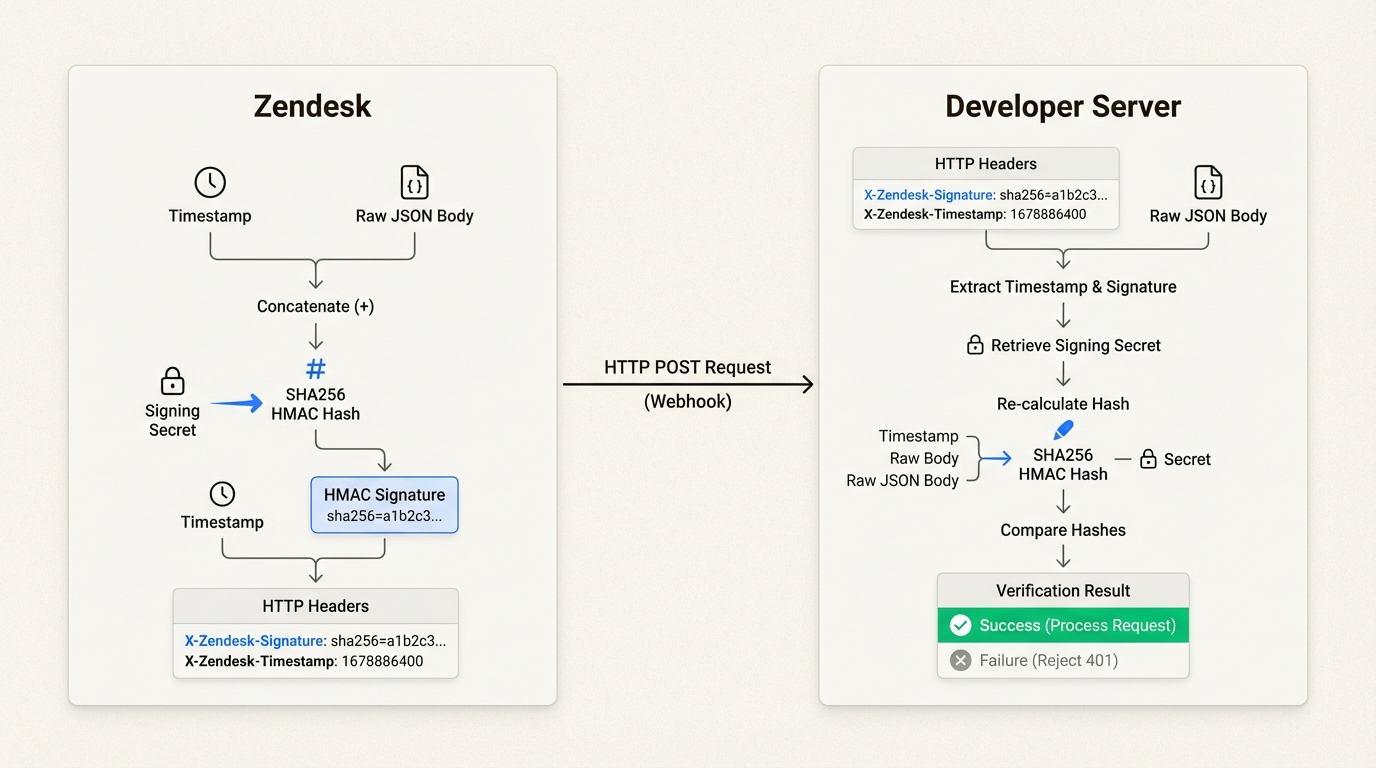
Task: Click the Retrieve Signing Secret lock icon
Action: click(975, 344)
